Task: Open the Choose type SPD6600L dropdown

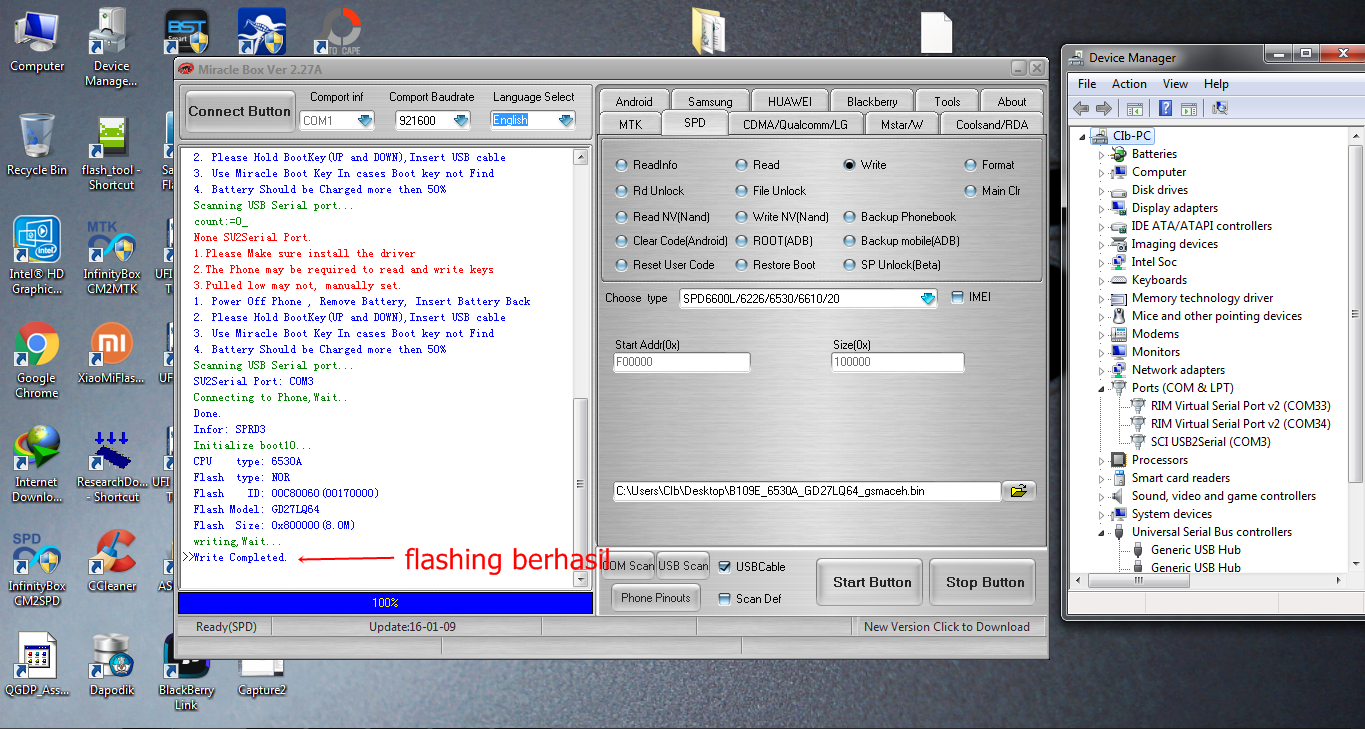Action: (x=928, y=298)
